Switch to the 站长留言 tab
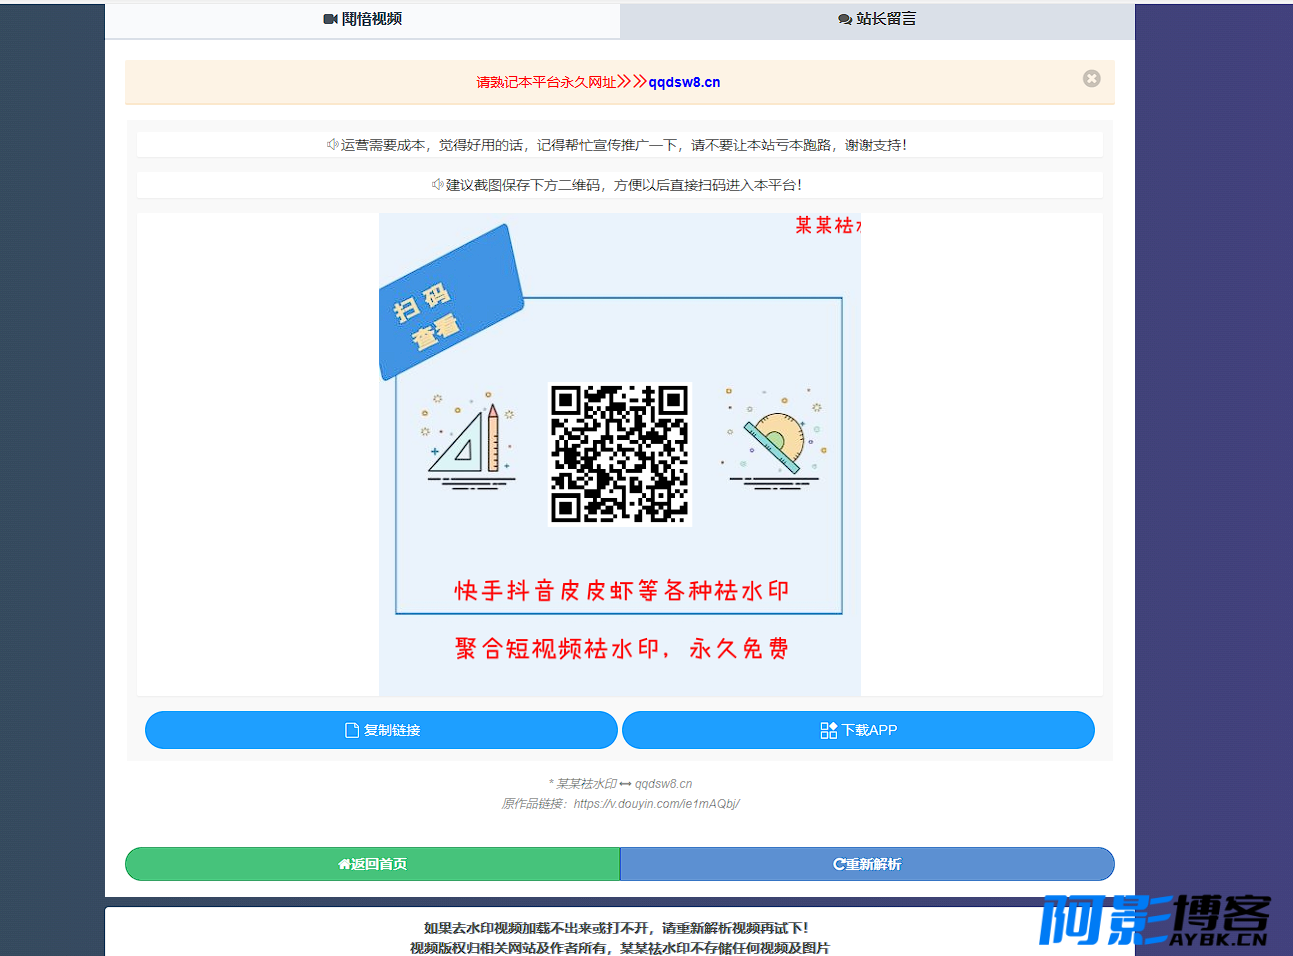 click(x=877, y=20)
